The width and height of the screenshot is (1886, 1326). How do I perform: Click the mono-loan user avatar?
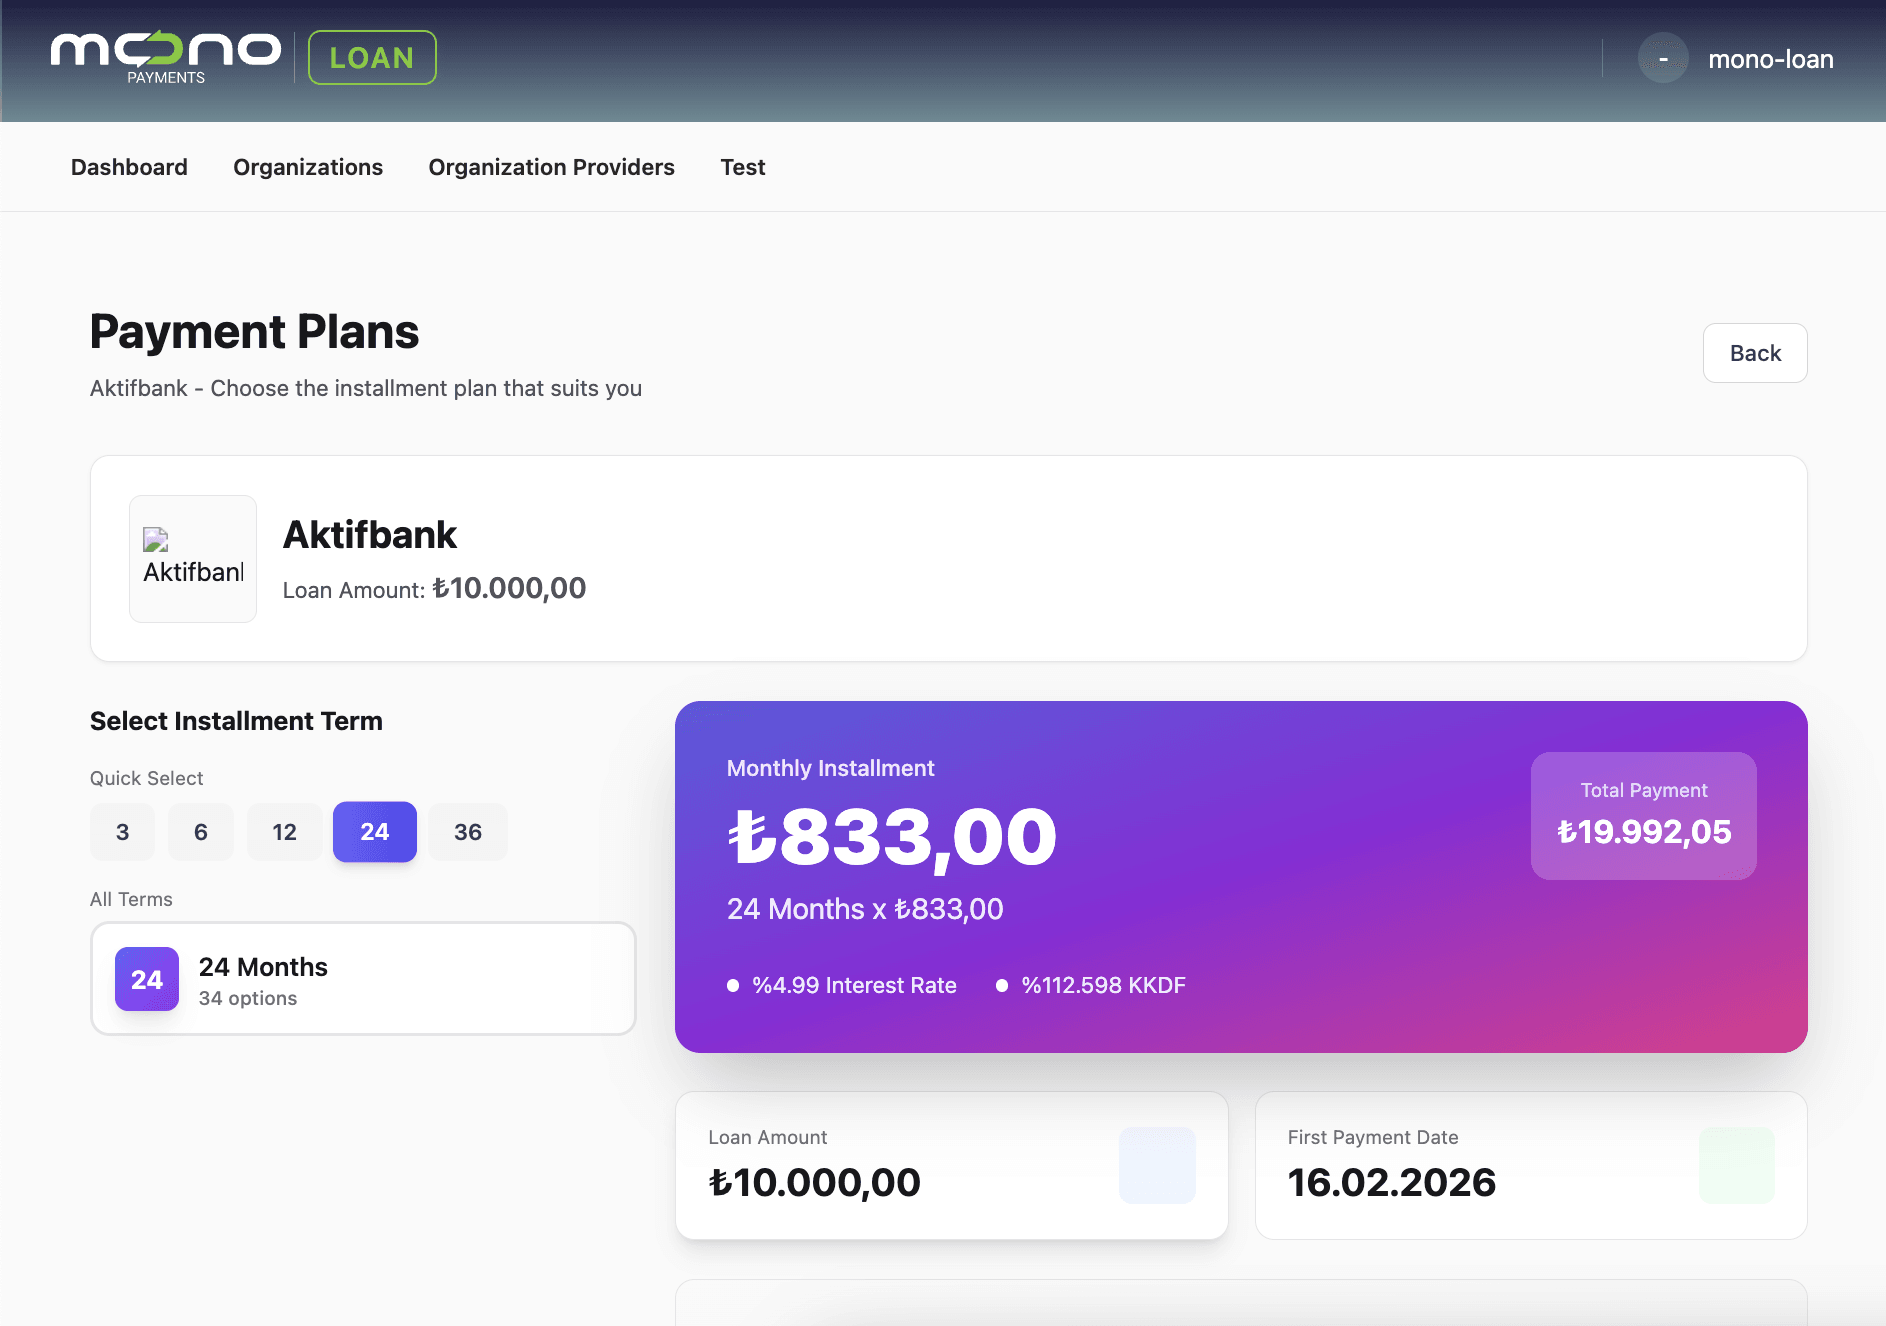point(1663,58)
